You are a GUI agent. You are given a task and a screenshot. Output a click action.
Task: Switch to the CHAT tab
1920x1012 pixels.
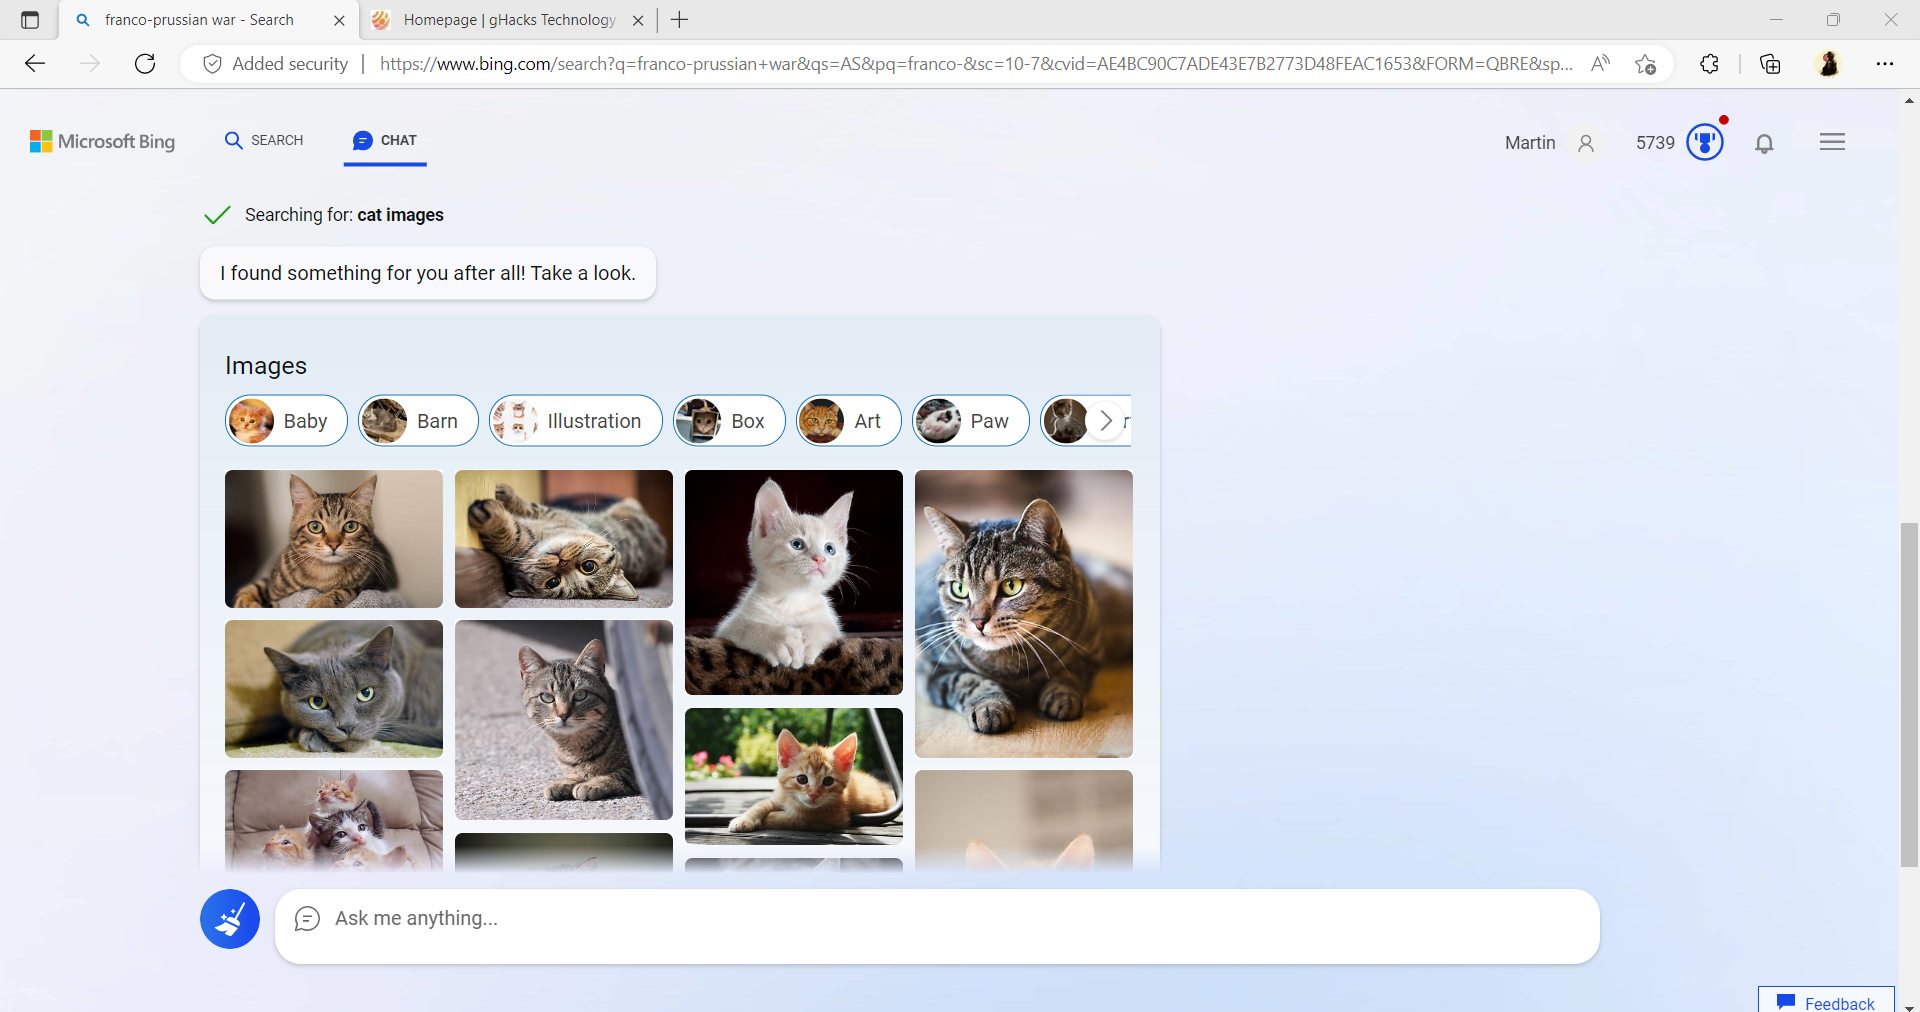[x=384, y=140]
